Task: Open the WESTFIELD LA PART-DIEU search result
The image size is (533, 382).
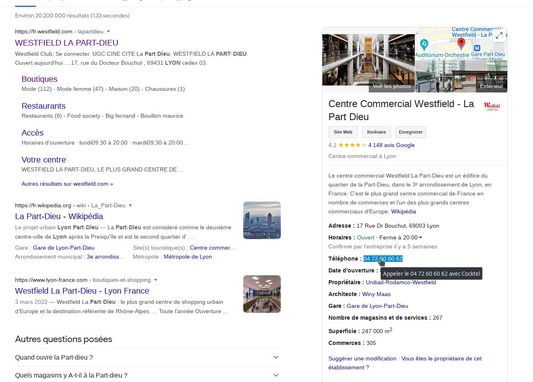Action: (x=67, y=43)
